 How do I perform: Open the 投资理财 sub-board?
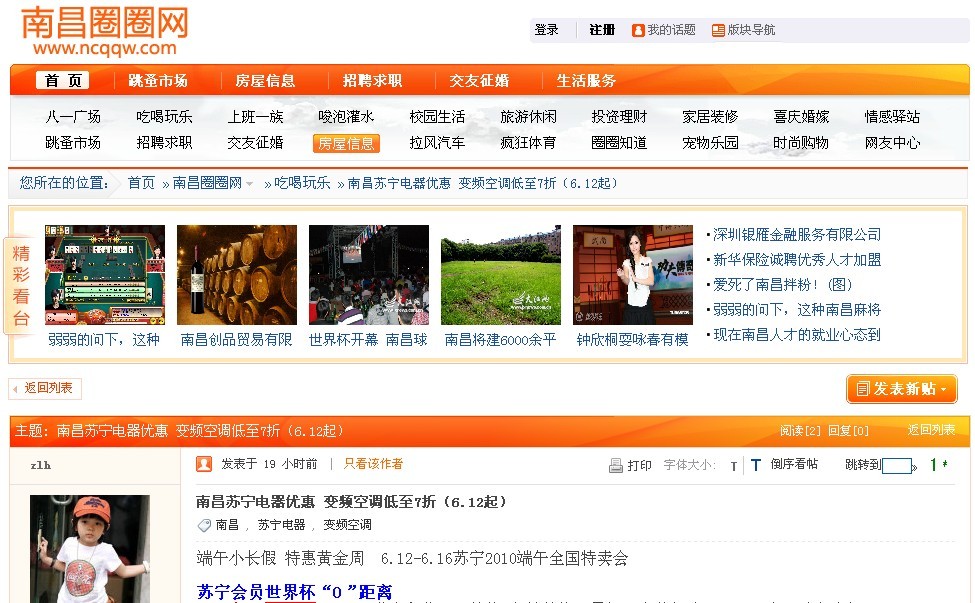[x=619, y=117]
